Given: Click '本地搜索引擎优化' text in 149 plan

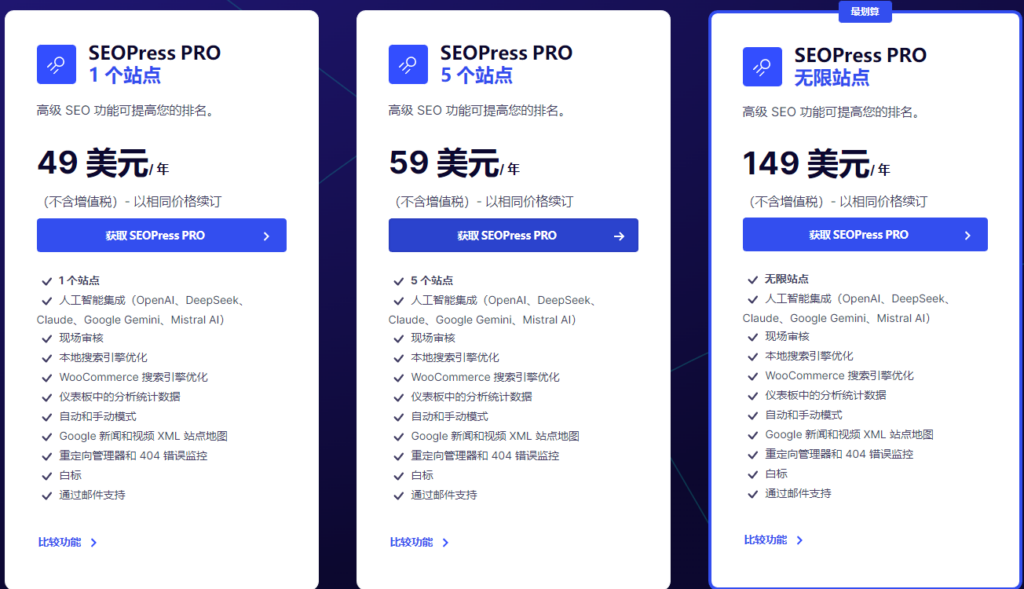Looking at the screenshot, I should coord(809,357).
